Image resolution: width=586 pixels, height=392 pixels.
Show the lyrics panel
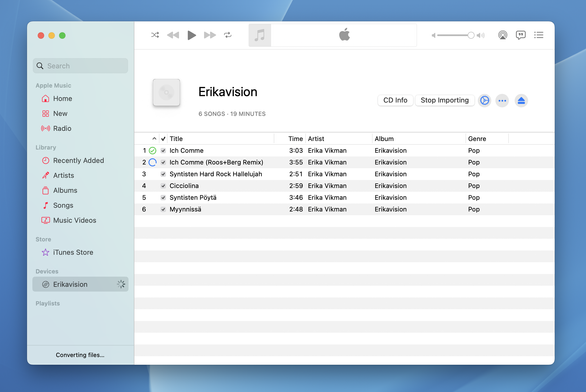click(521, 35)
